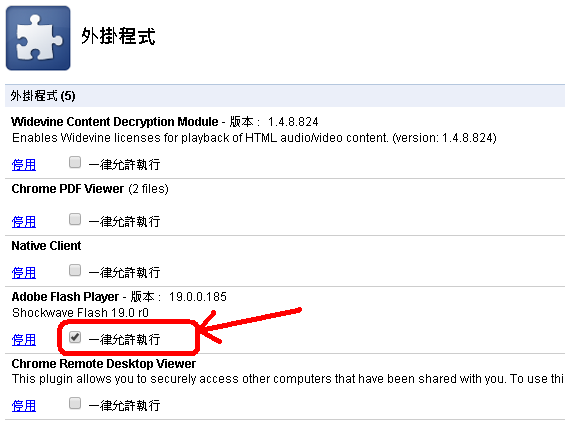Click the Shockwave Flash 19.0 r0 description
Screen dimensions: 565x432
[80, 312]
